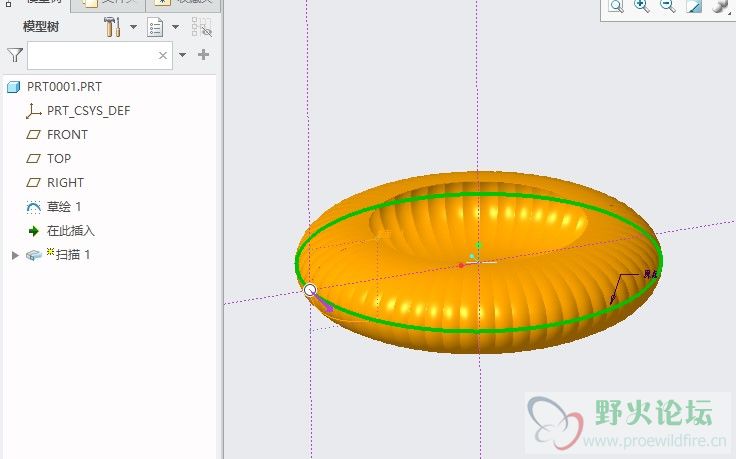Click the FRONT plane icon
Image resolution: width=736 pixels, height=459 pixels.
33,135
